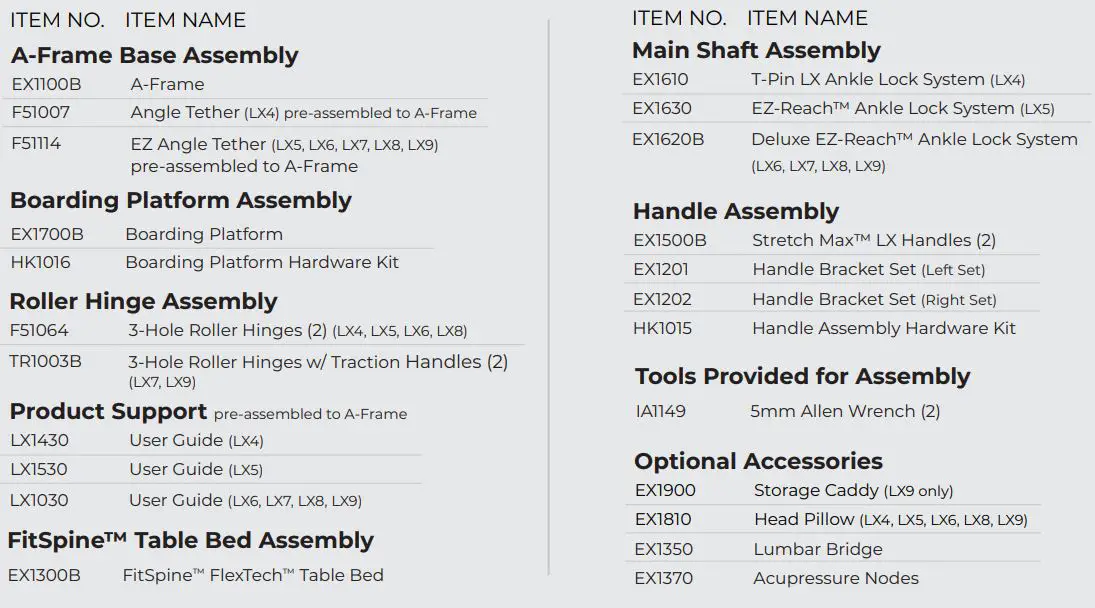Click the A-Frame Base Assembly heading
1095x608 pixels.
pyautogui.click(x=155, y=55)
